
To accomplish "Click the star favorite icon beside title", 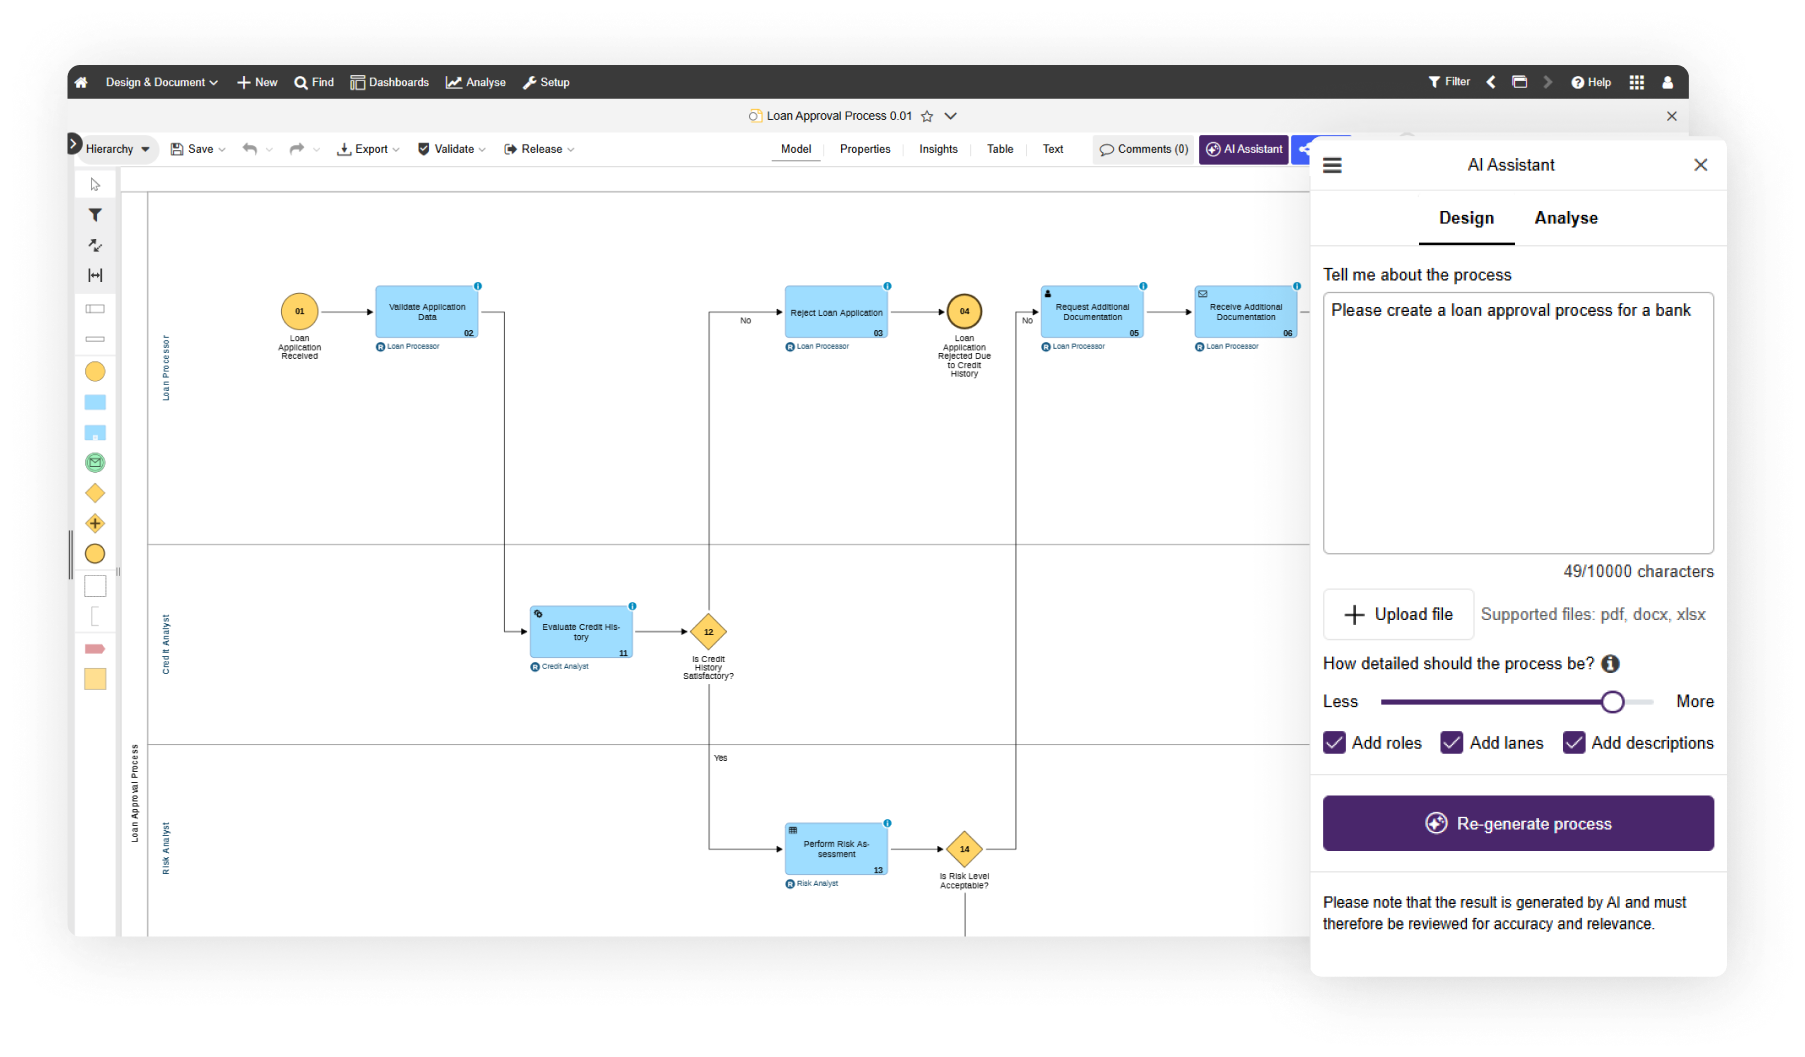I will pyautogui.click(x=927, y=116).
